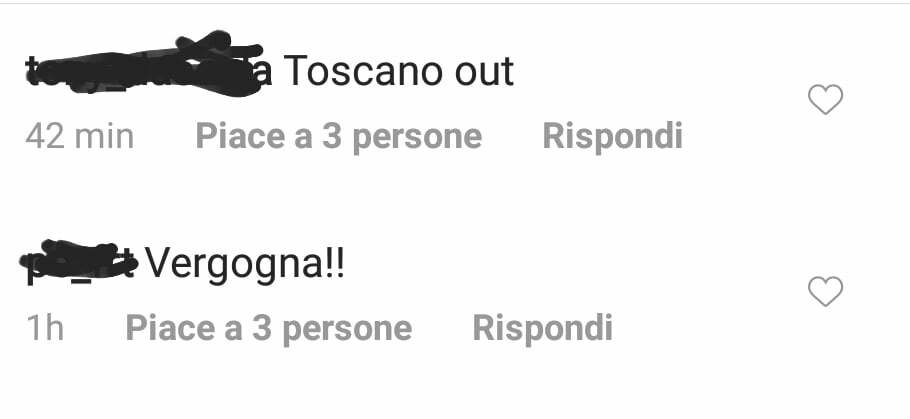Reply to the "Toscano out" comment

click(x=612, y=137)
